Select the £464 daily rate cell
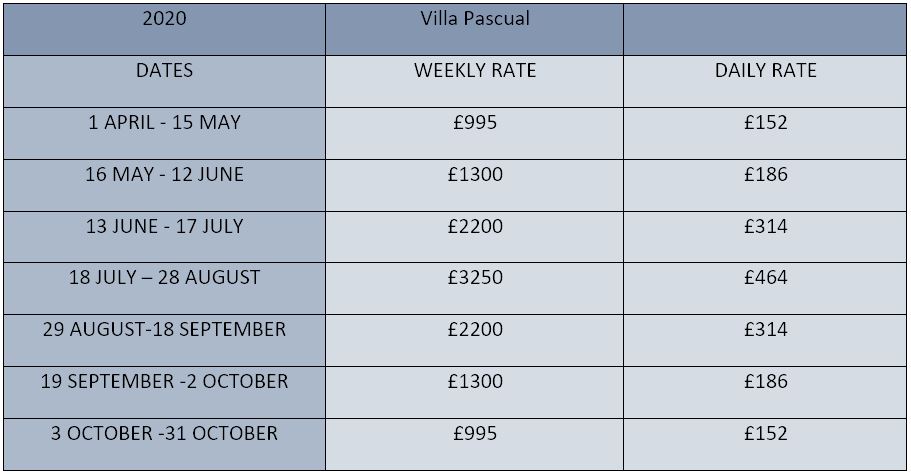This screenshot has width=911, height=475. (765, 278)
